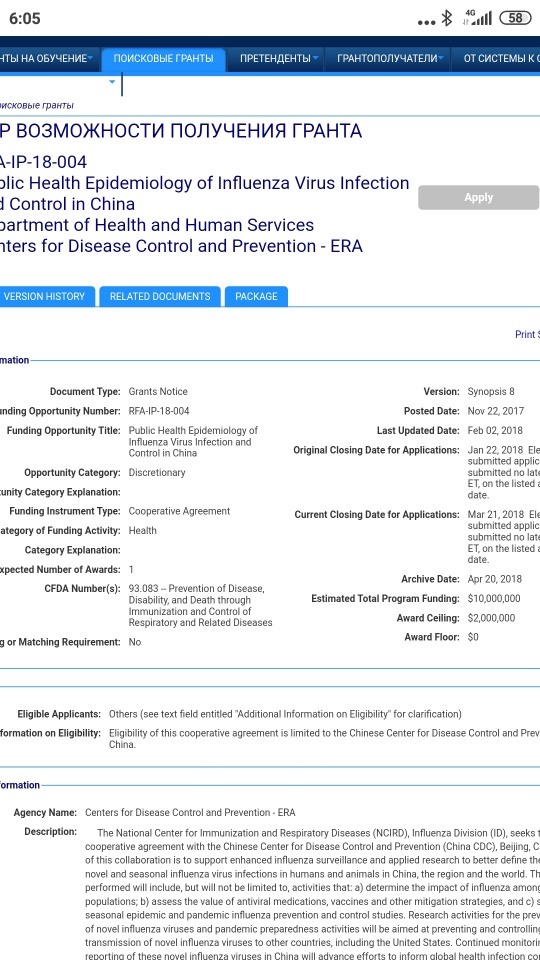Click the поисковые гранты breadcrumb link
The height and width of the screenshot is (960, 540).
[37, 105]
